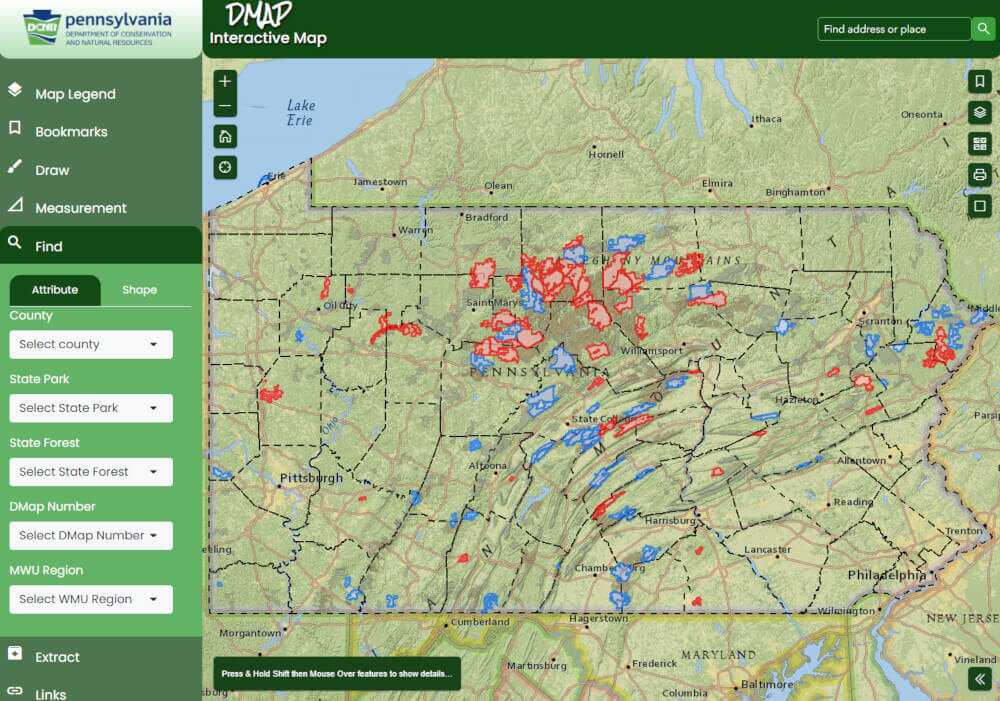This screenshot has width=1000, height=701.
Task: Open the basemap gallery icon
Action: click(980, 143)
